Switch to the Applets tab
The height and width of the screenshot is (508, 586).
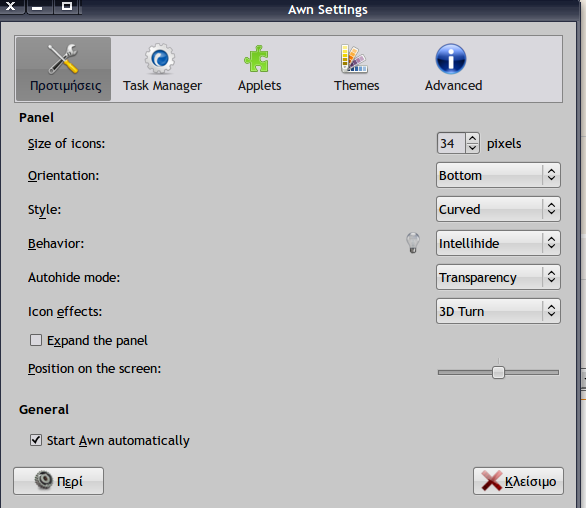(x=259, y=69)
